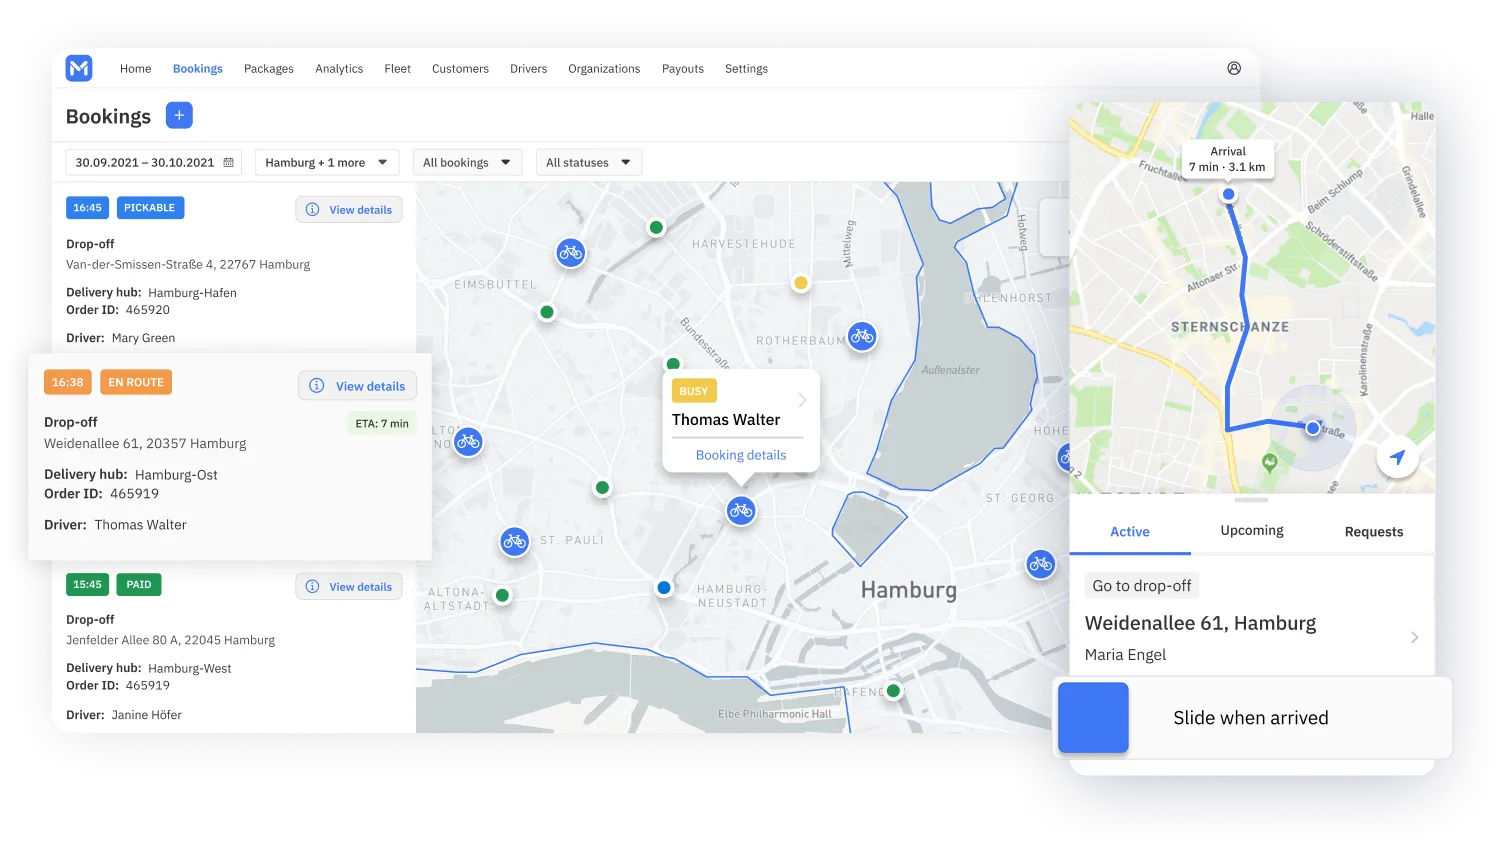Image resolution: width=1508 pixels, height=852 pixels.
Task: Click the BUSY tag in driver popup
Action: point(694,391)
